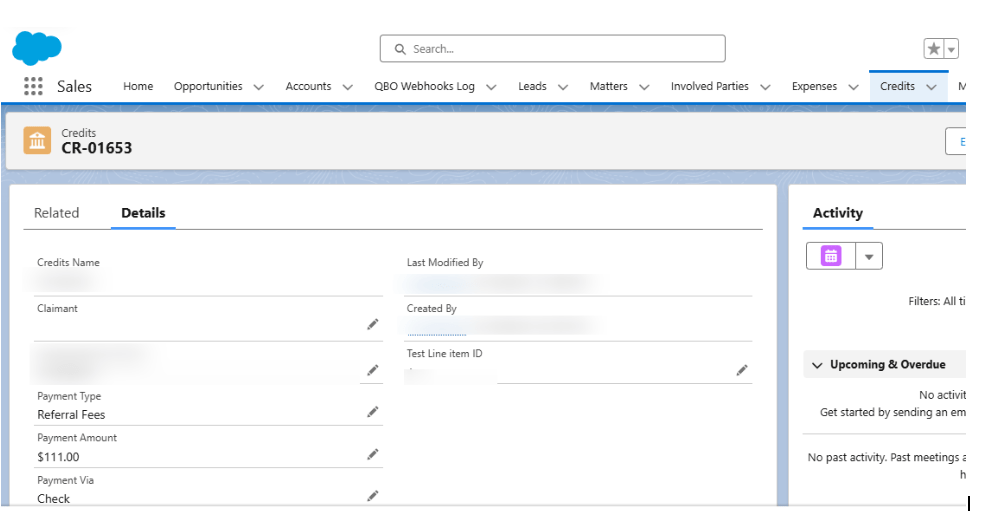Expand the Opportunities tab chevron
The image size is (1003, 511).
258,87
